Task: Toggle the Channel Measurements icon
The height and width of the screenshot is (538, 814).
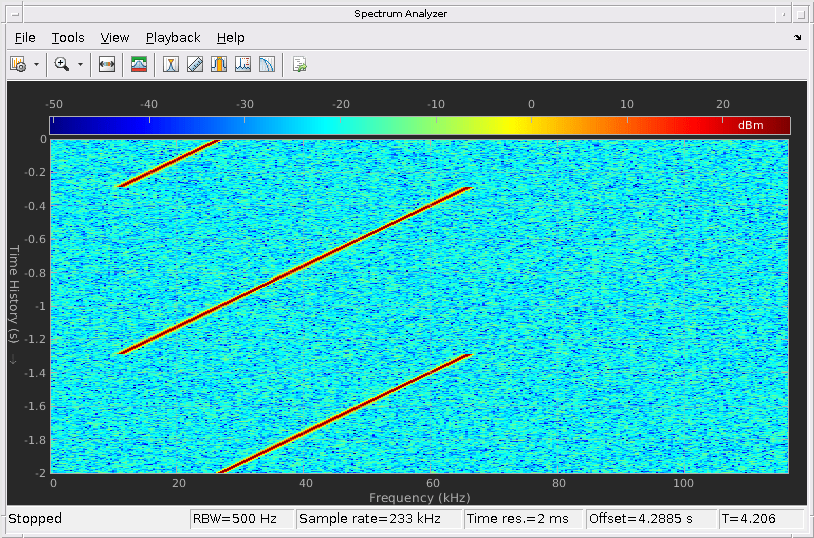Action: (x=219, y=64)
